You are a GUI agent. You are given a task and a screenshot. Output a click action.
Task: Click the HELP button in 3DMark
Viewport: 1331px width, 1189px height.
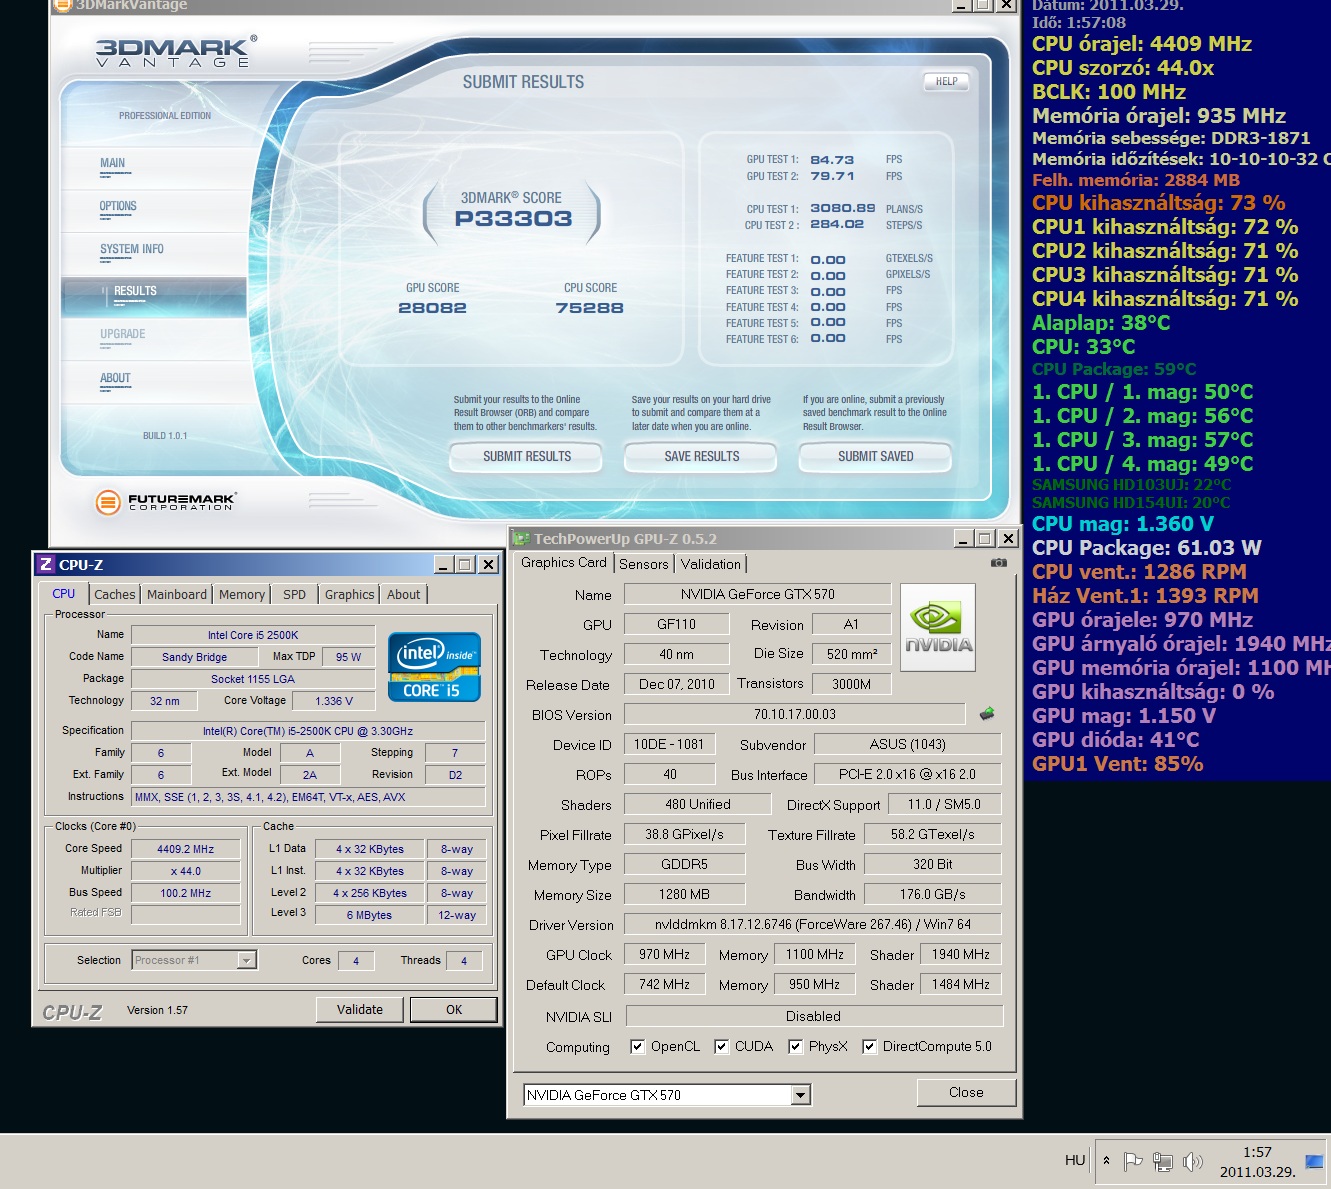tap(946, 81)
